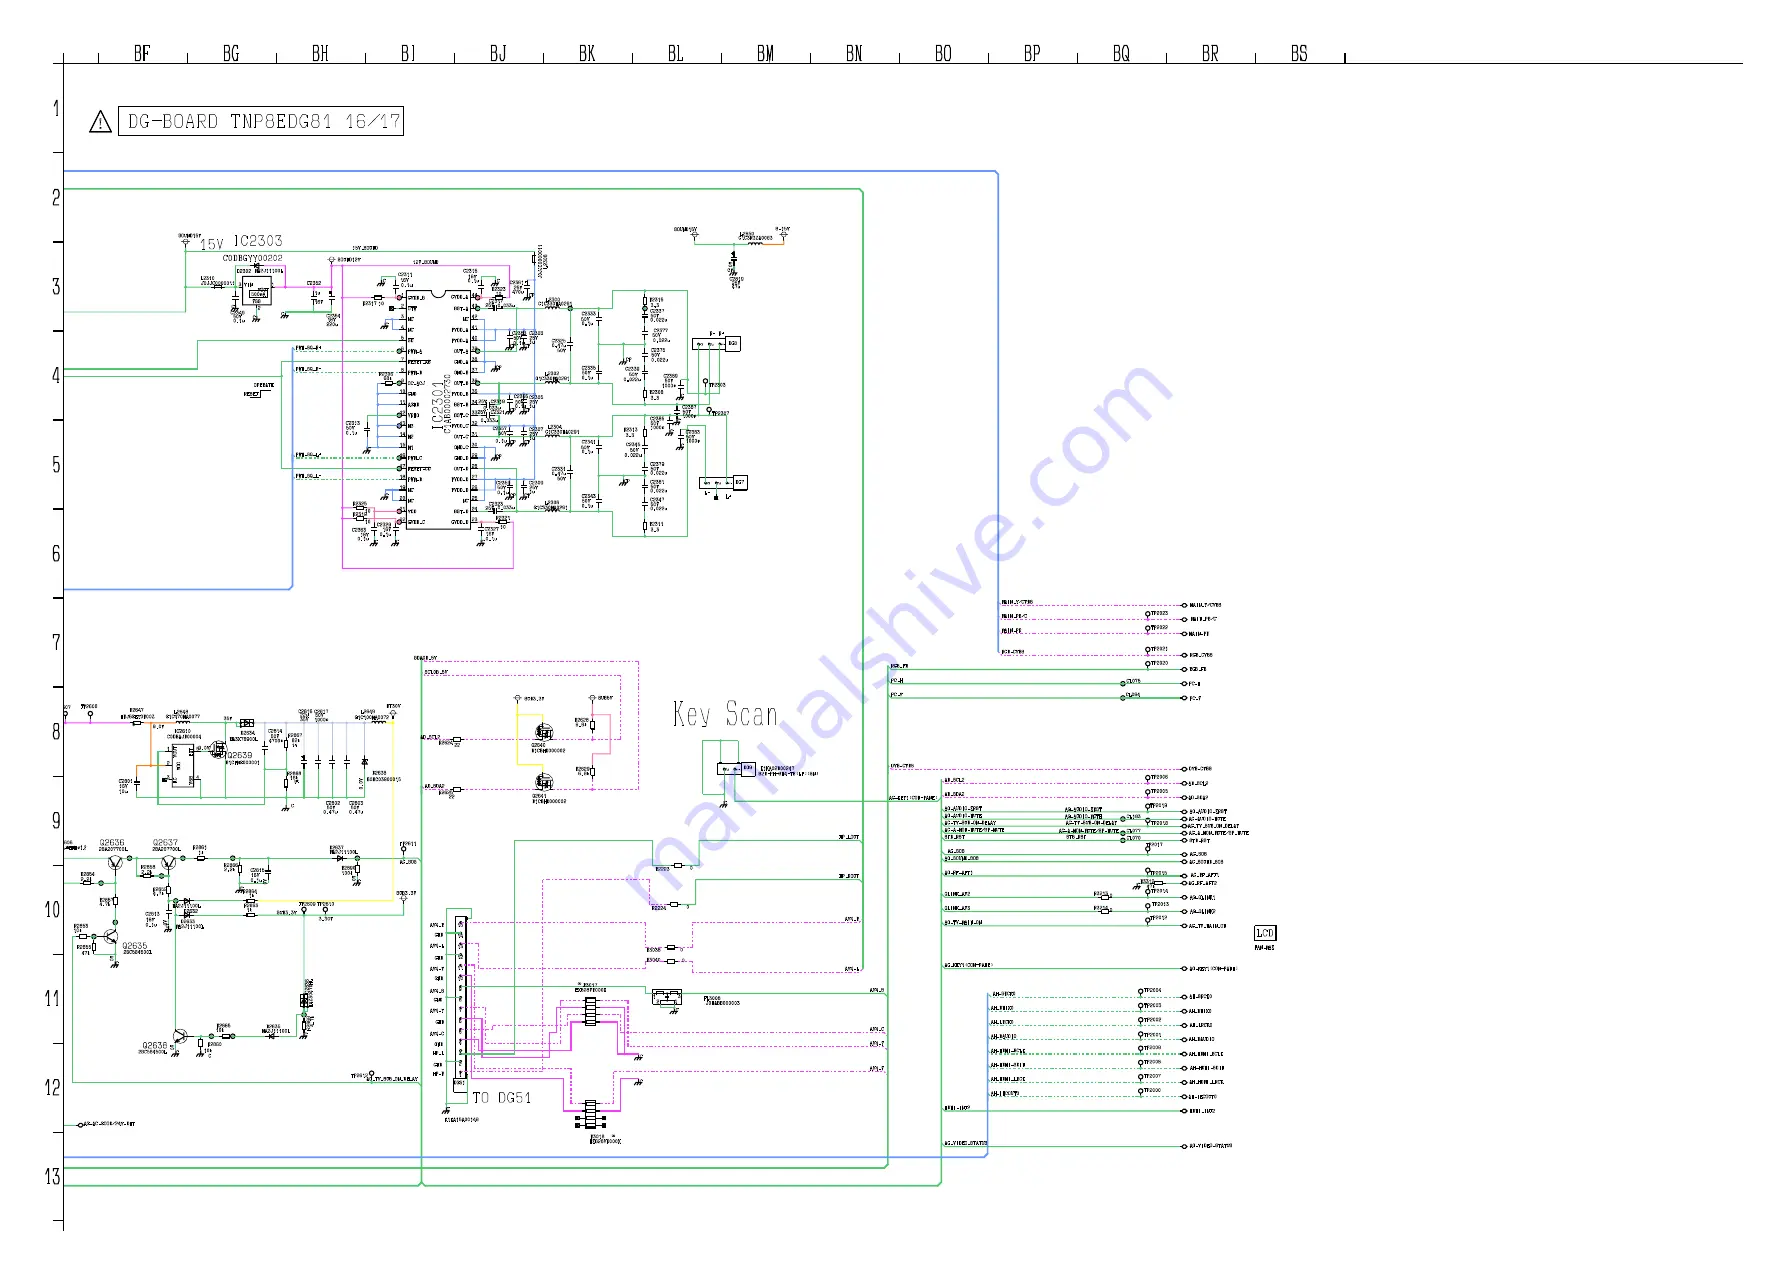The image size is (1787, 1263).
Task: Click row number "3" on left ruler
Action: click(x=56, y=287)
